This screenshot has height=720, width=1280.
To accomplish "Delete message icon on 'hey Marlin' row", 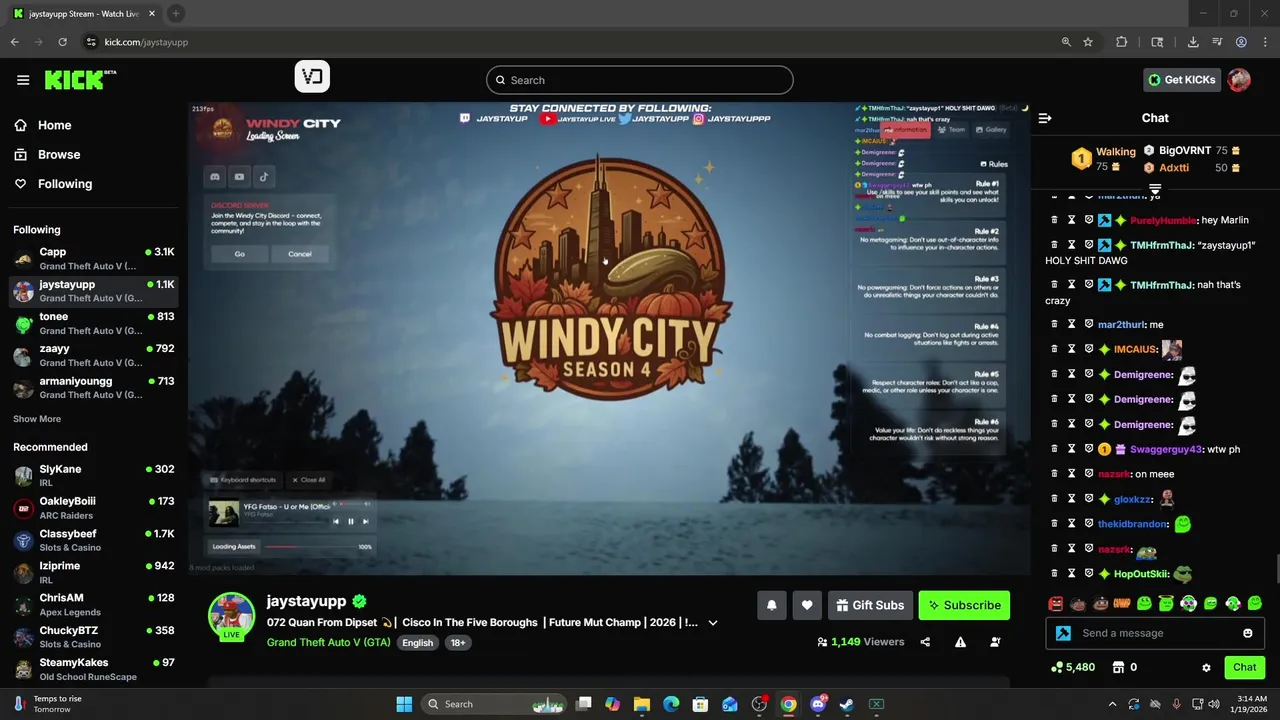I will (x=1053, y=220).
